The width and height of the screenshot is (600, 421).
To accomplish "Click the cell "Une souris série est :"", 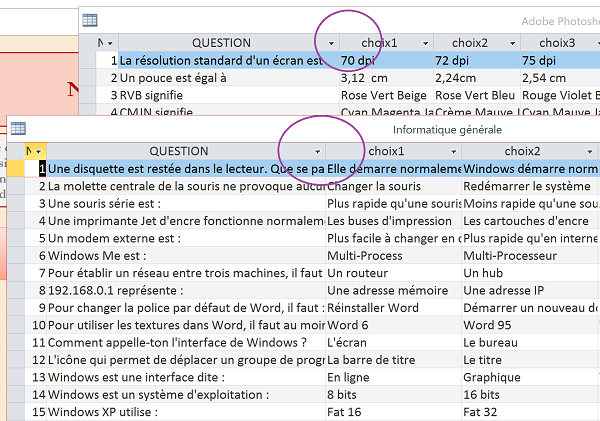I will coord(186,204).
